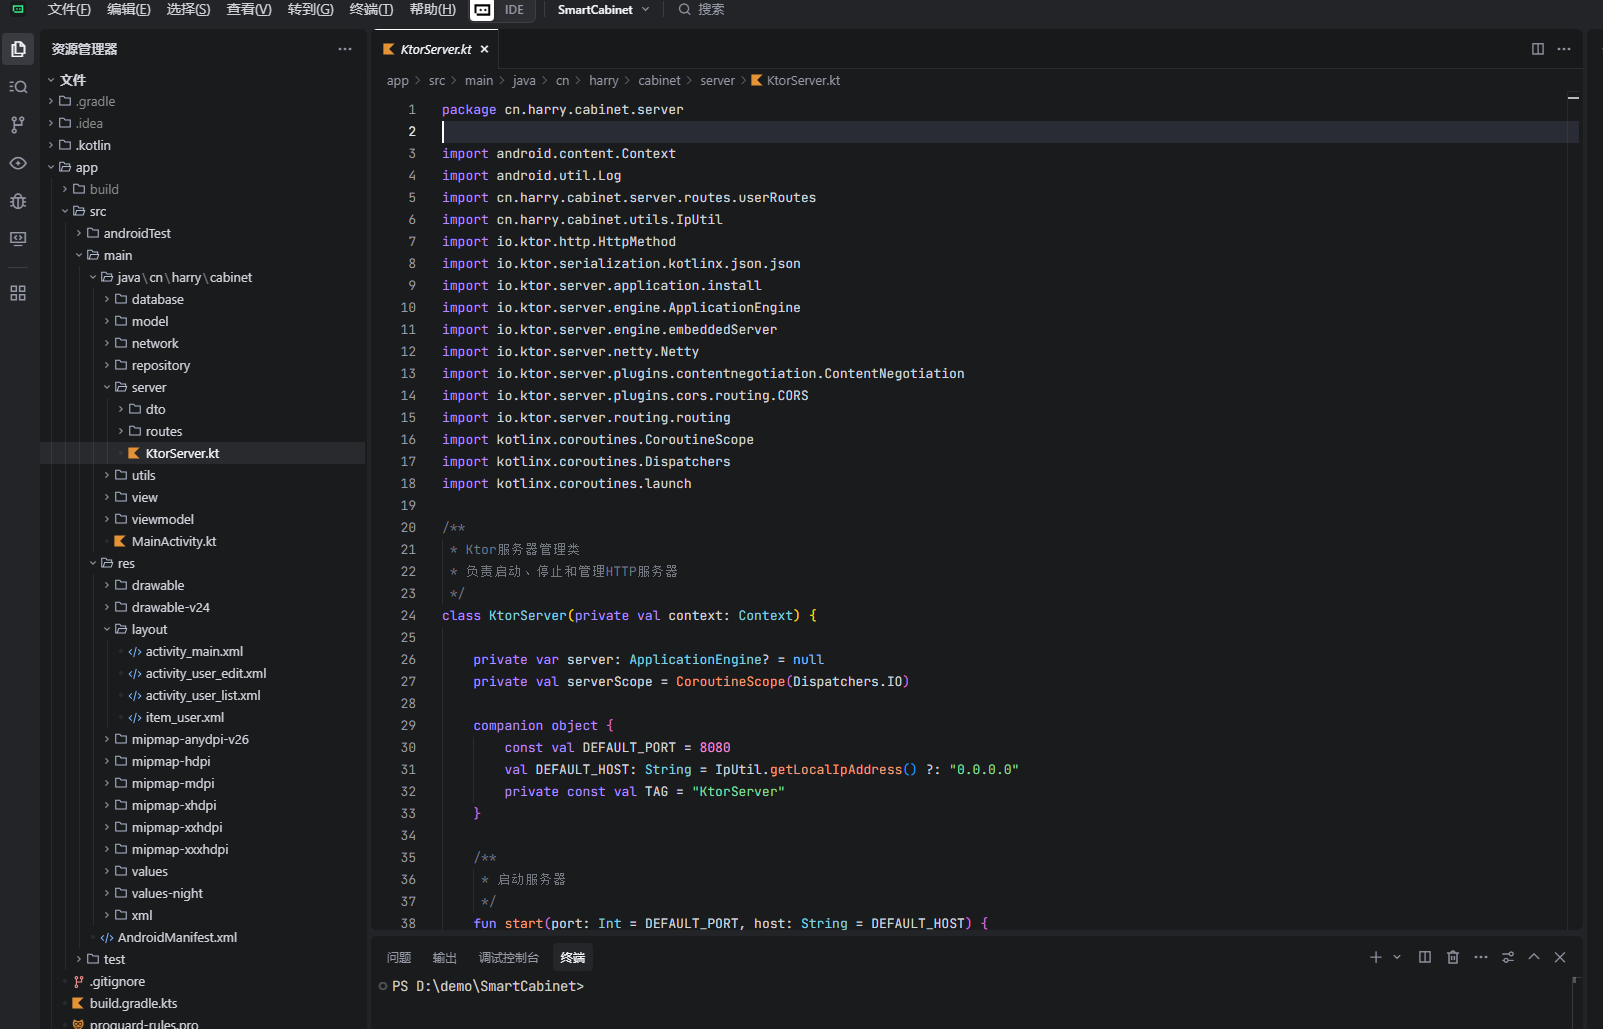Split the terminal panel
Image resolution: width=1603 pixels, height=1029 pixels.
1425,957
